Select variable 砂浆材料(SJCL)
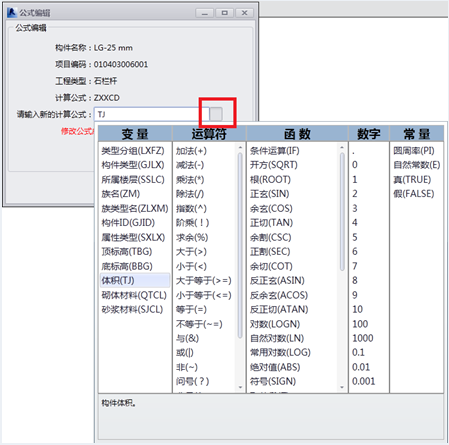The height and width of the screenshot is (445, 449). click(x=132, y=309)
